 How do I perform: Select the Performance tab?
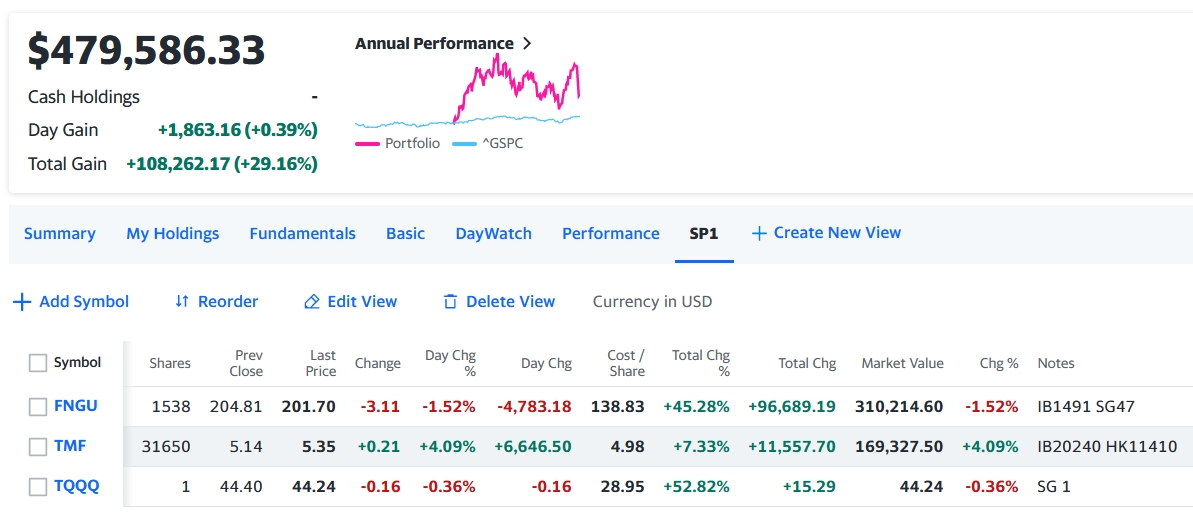pyautogui.click(x=610, y=233)
